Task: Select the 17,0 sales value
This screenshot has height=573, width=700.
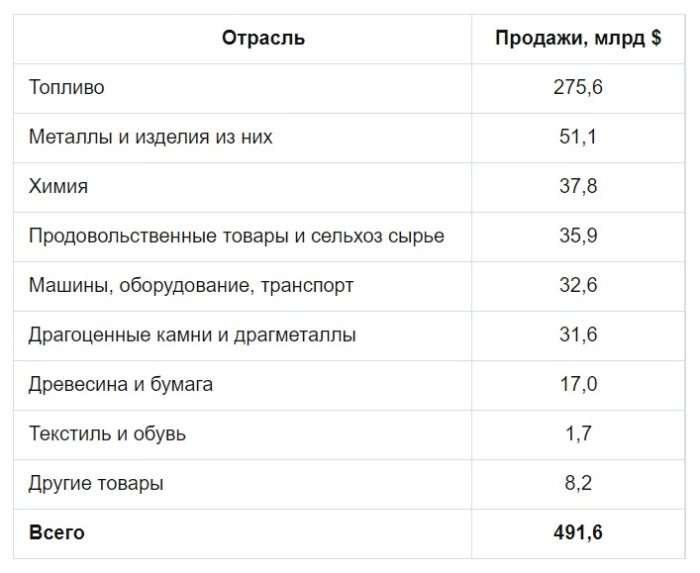Action: (x=578, y=385)
